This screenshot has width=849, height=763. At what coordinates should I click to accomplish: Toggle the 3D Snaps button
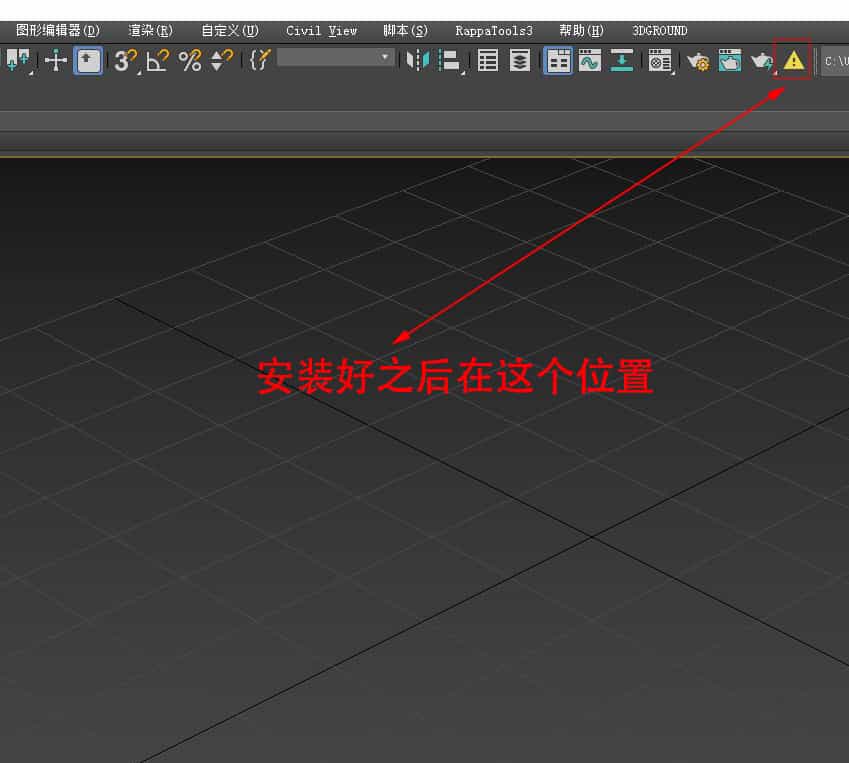126,61
